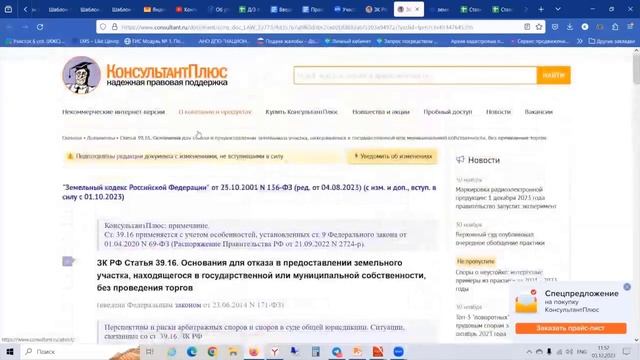
Task: Reload the current page
Action: [x=40, y=27]
